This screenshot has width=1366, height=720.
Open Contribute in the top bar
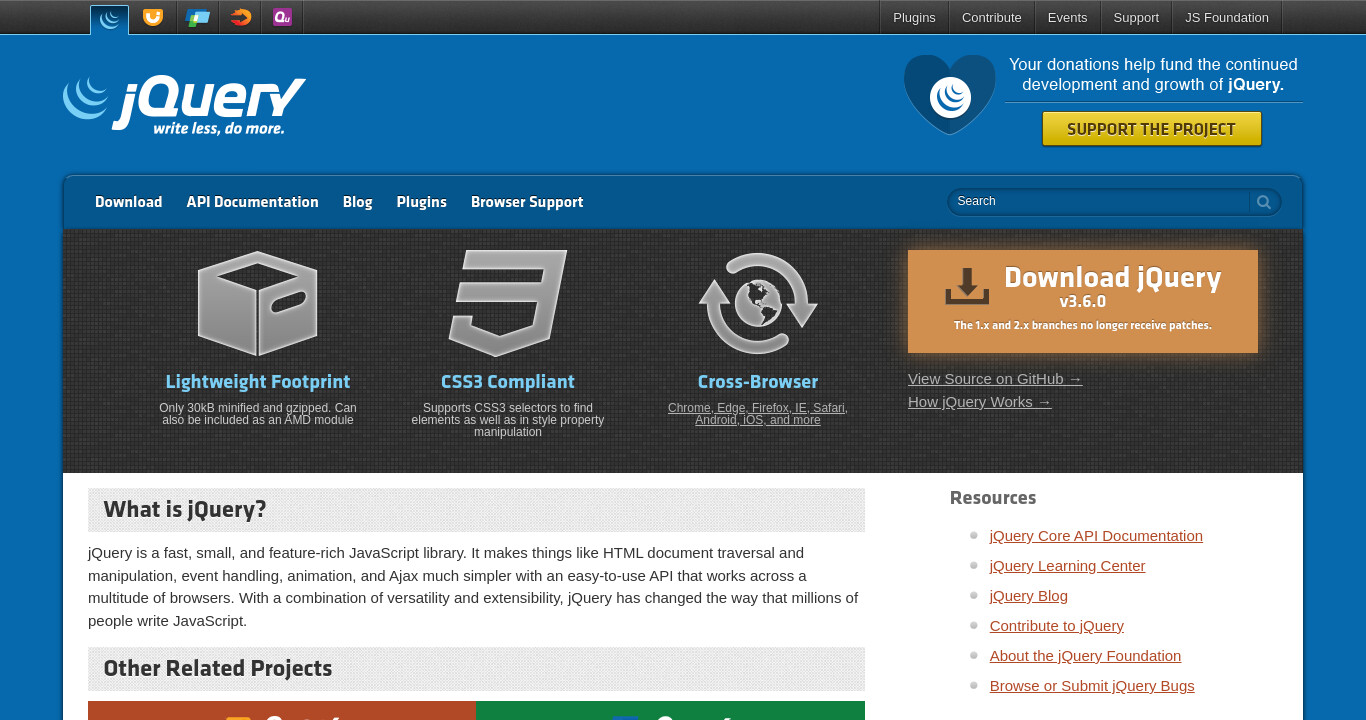pos(992,17)
